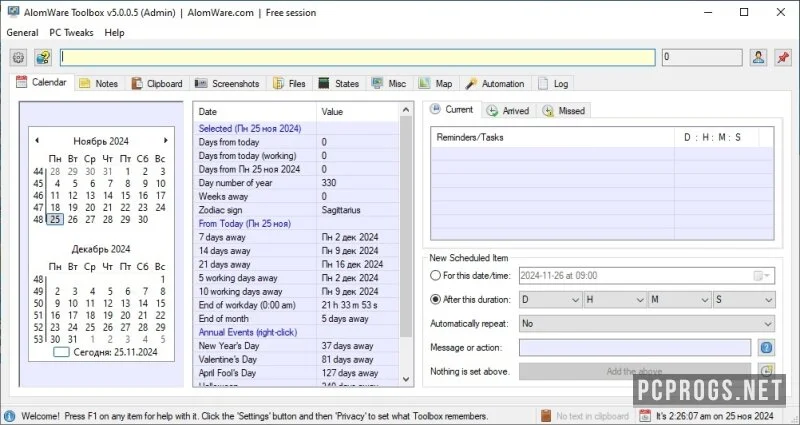Image resolution: width=800 pixels, height=425 pixels.
Task: Click the Screenshots tab icon
Action: click(x=201, y=83)
